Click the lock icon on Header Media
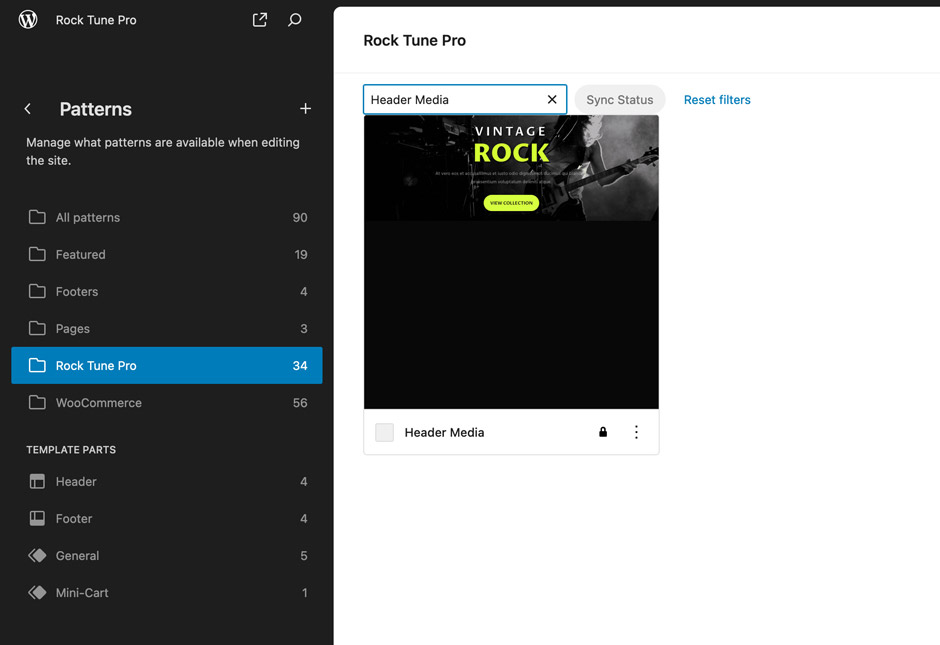Image resolution: width=940 pixels, height=645 pixels. coord(603,433)
